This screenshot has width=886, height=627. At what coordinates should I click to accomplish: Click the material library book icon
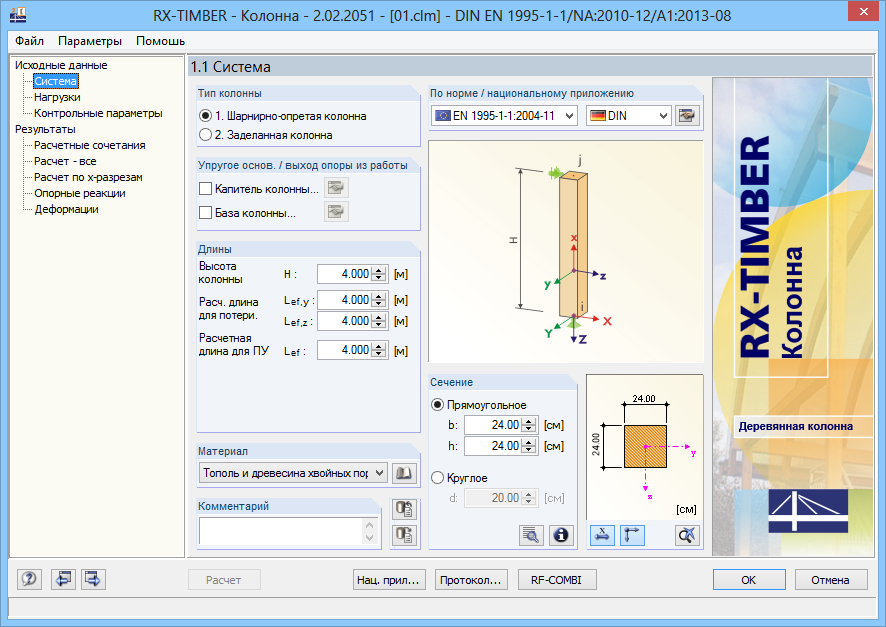(403, 472)
